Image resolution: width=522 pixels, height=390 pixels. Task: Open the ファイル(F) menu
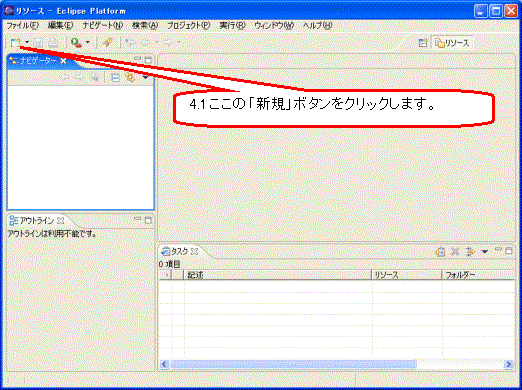22,25
